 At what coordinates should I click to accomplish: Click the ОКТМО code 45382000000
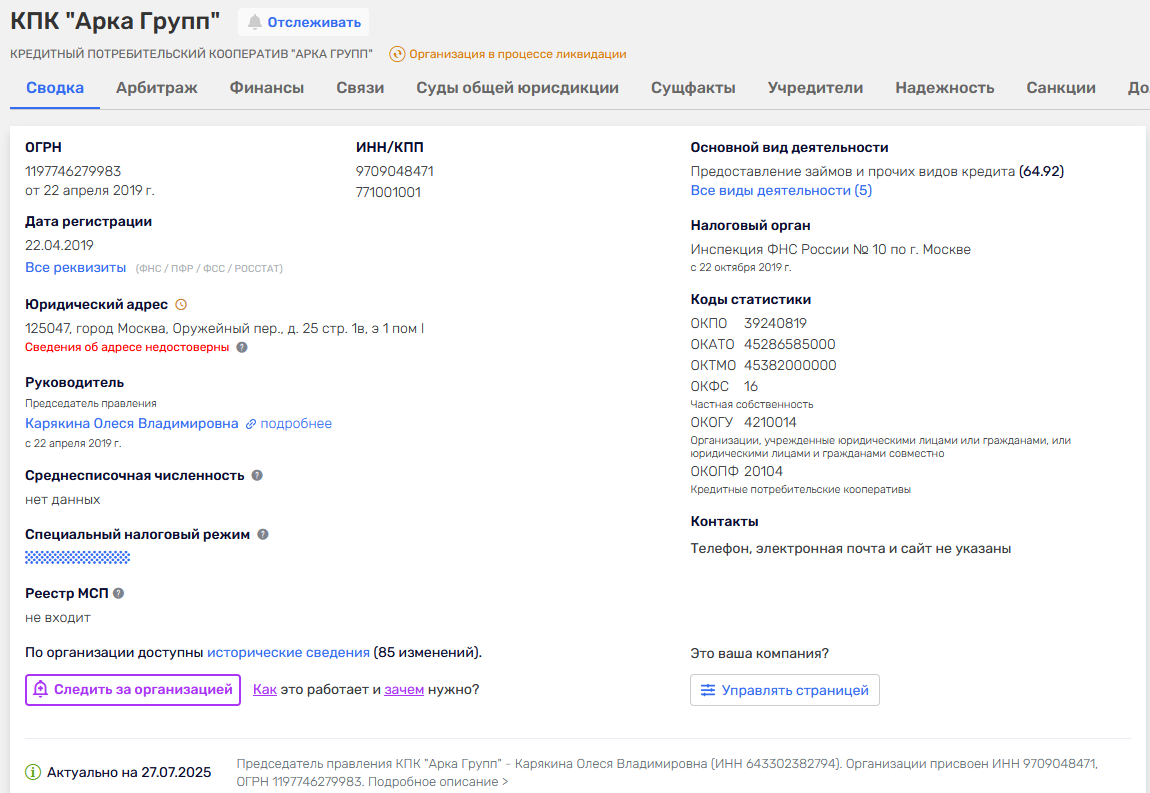790,365
